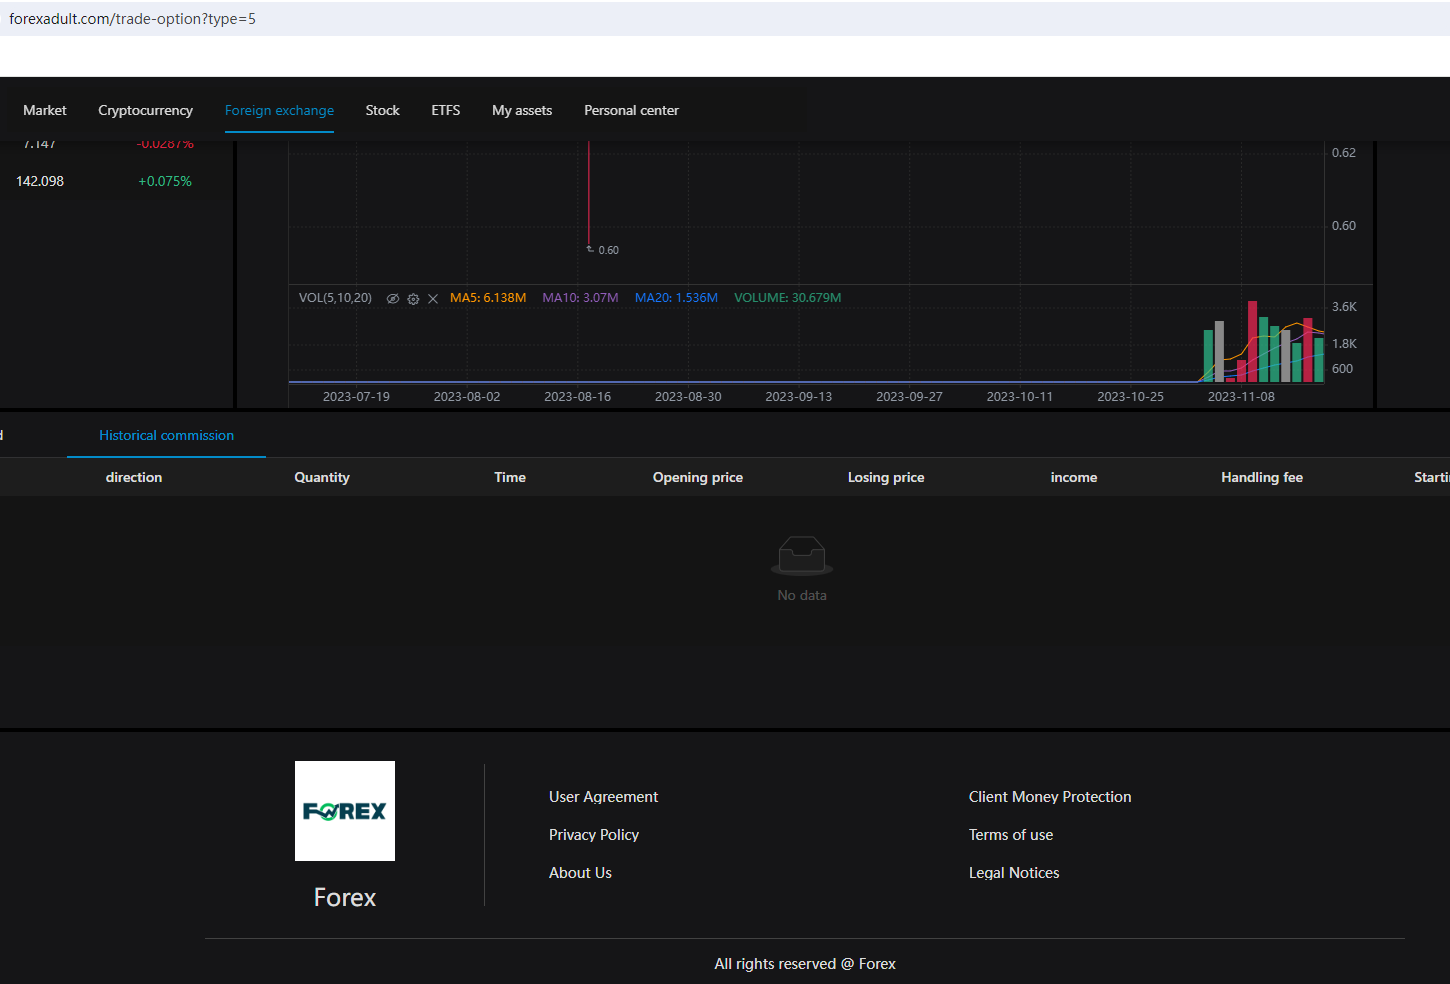
Task: Click the Forex logo in footer
Action: coord(345,811)
